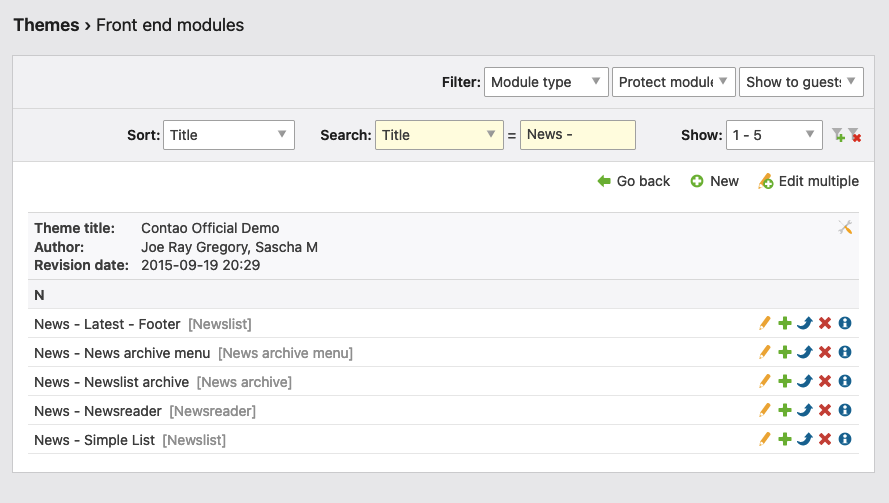Click author Joe Ray Gregory, Sascha M
Viewport: 889px width, 503px height.
230,247
